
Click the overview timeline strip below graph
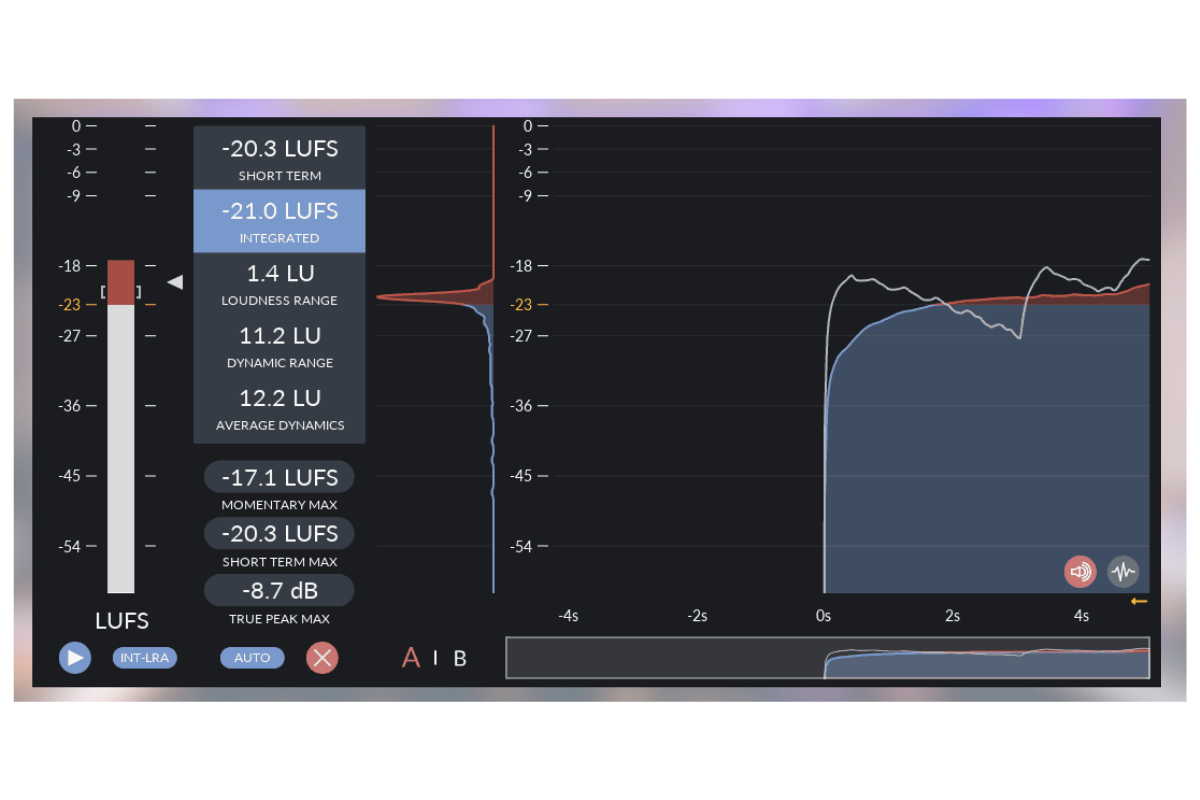[x=827, y=658]
